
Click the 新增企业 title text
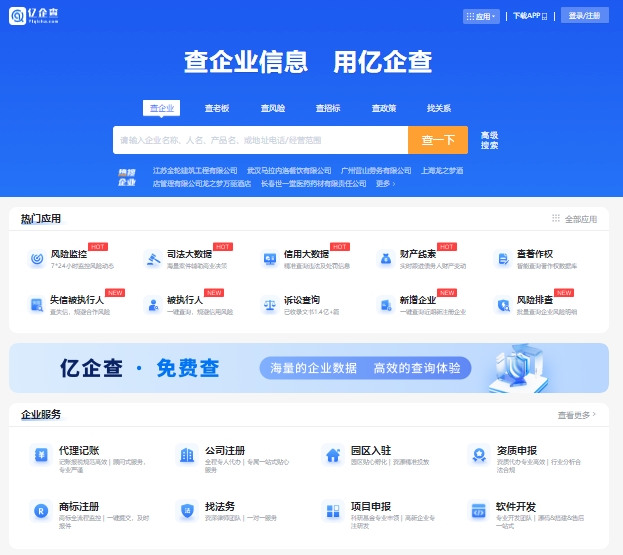coord(418,300)
